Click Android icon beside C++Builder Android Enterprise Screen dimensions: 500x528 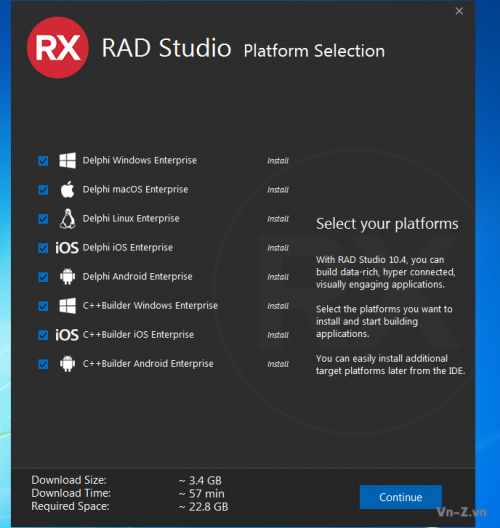click(67, 364)
